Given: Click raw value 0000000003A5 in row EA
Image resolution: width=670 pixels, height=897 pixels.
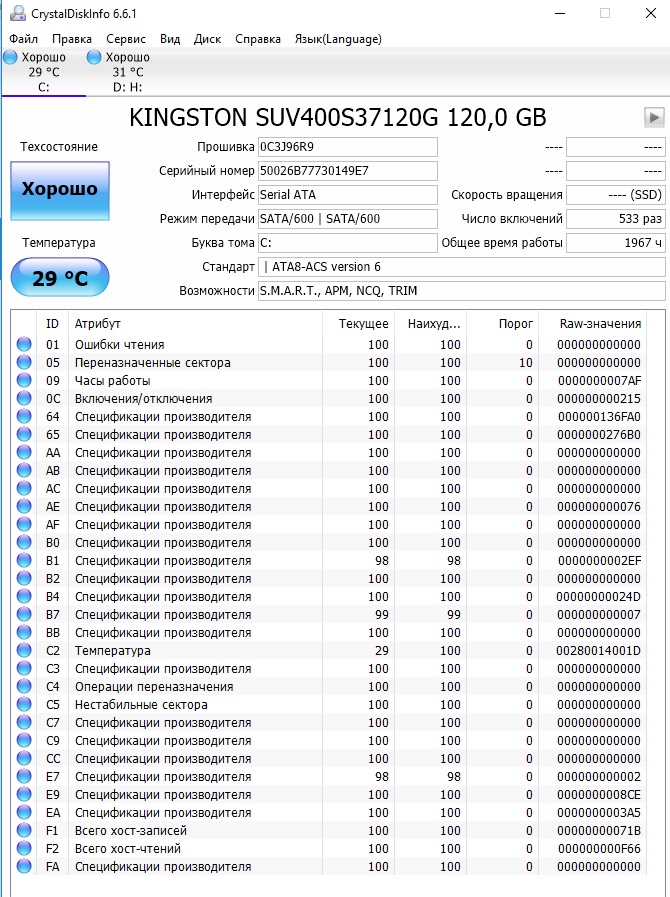Looking at the screenshot, I should pyautogui.click(x=599, y=812).
